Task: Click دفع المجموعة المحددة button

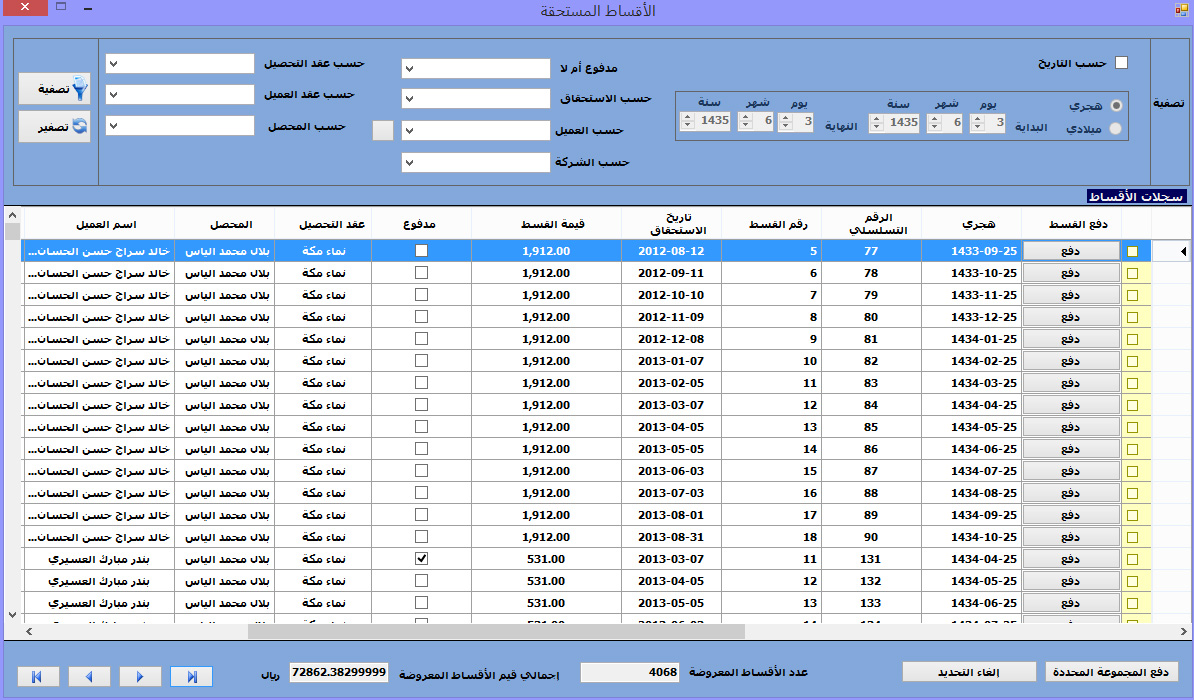Action: tap(1112, 671)
